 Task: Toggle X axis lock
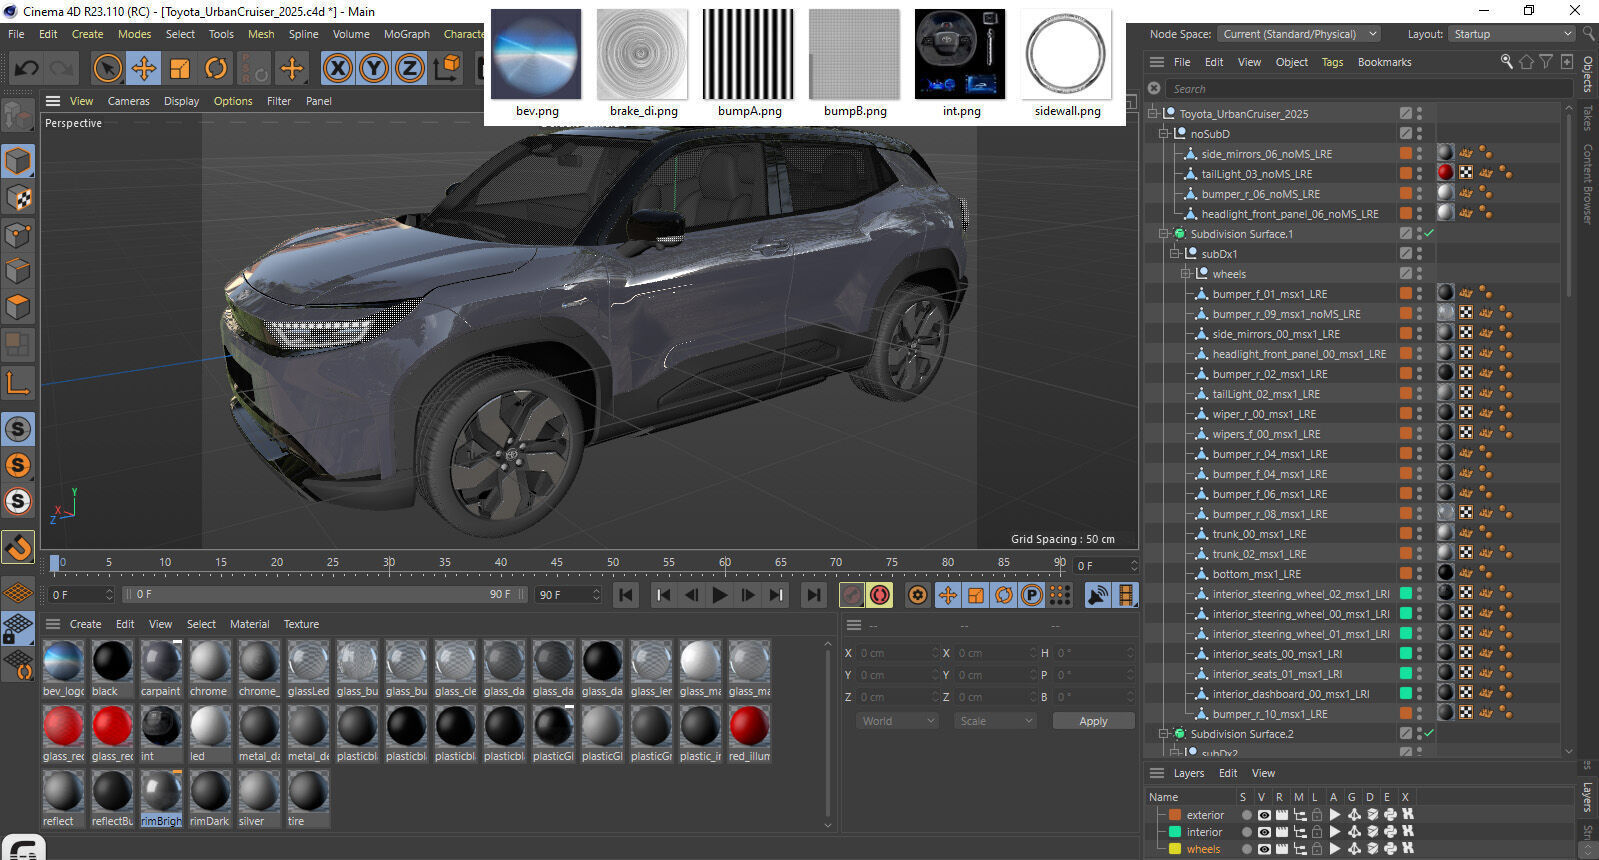click(338, 68)
